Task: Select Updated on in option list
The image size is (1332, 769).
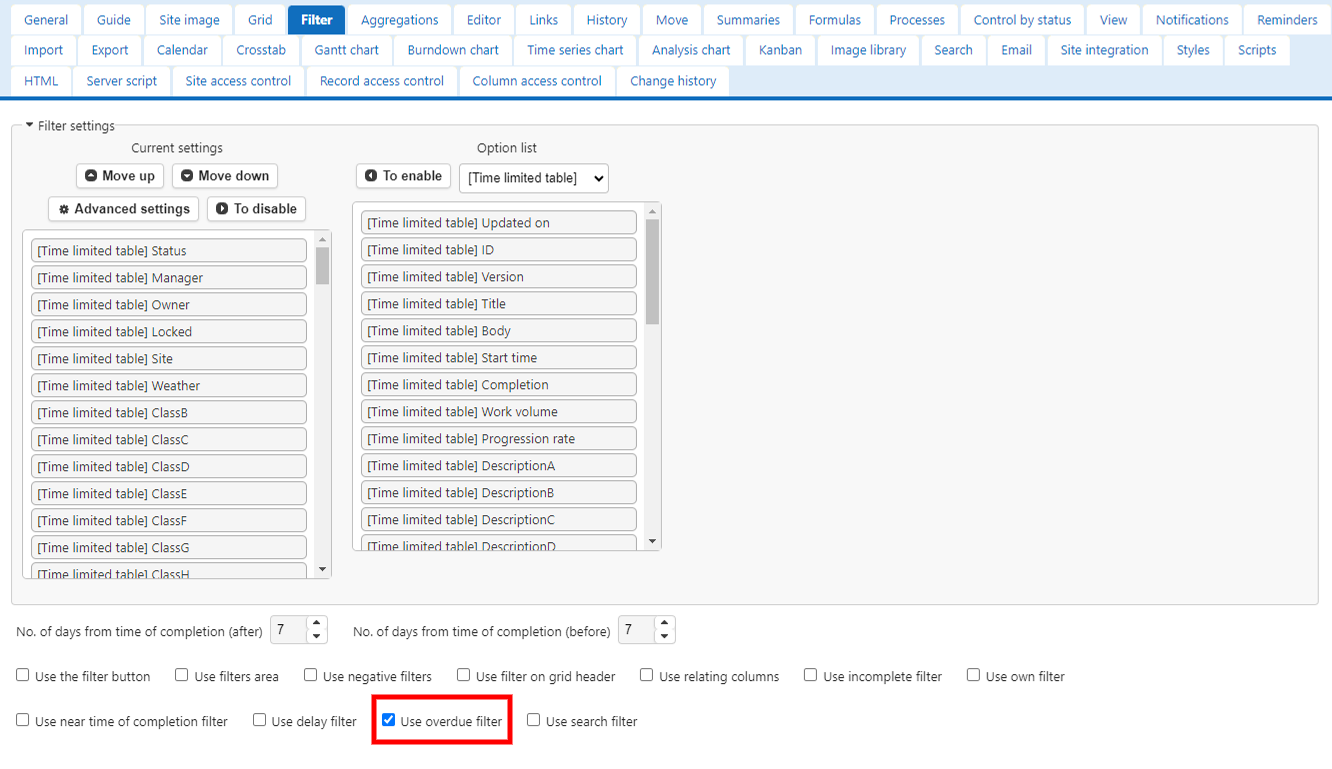Action: (x=499, y=223)
